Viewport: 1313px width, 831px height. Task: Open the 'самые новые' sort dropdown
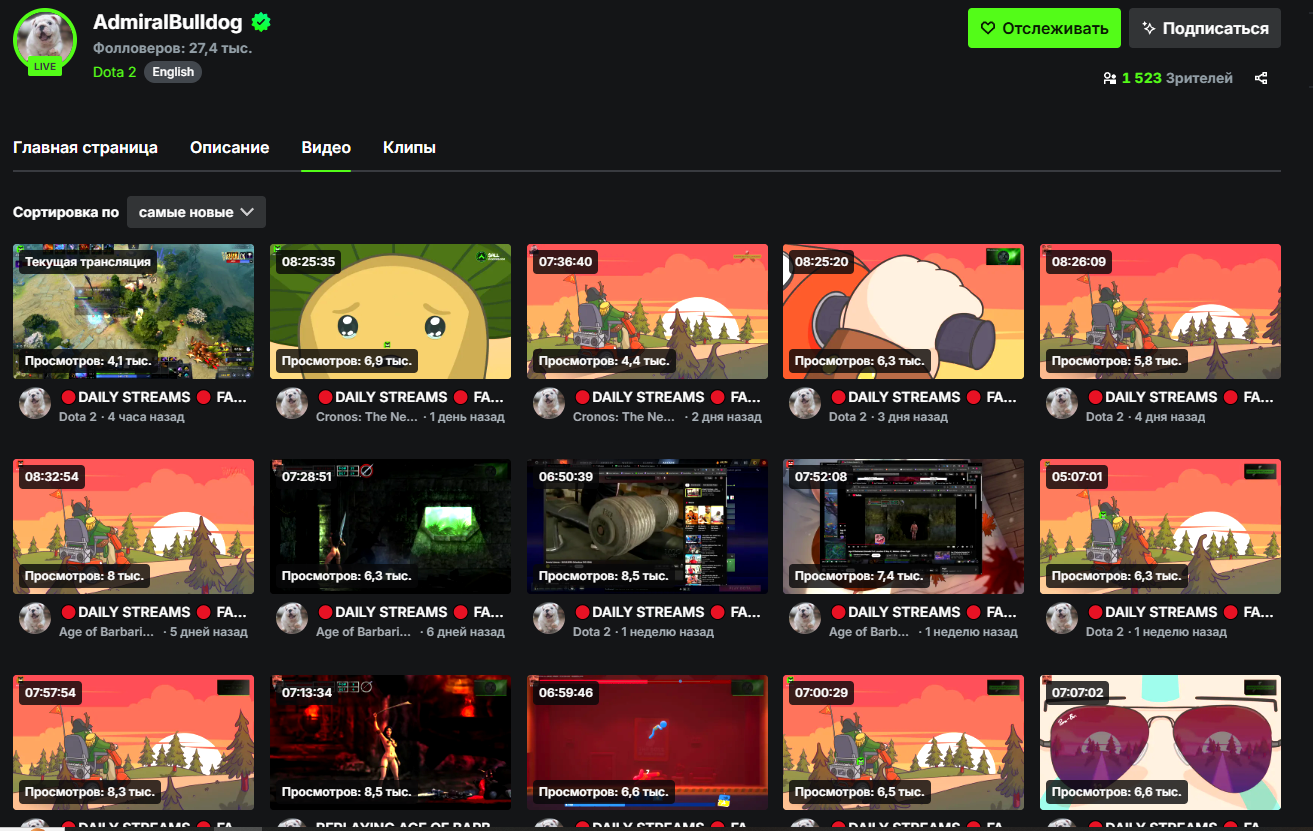[x=196, y=212]
